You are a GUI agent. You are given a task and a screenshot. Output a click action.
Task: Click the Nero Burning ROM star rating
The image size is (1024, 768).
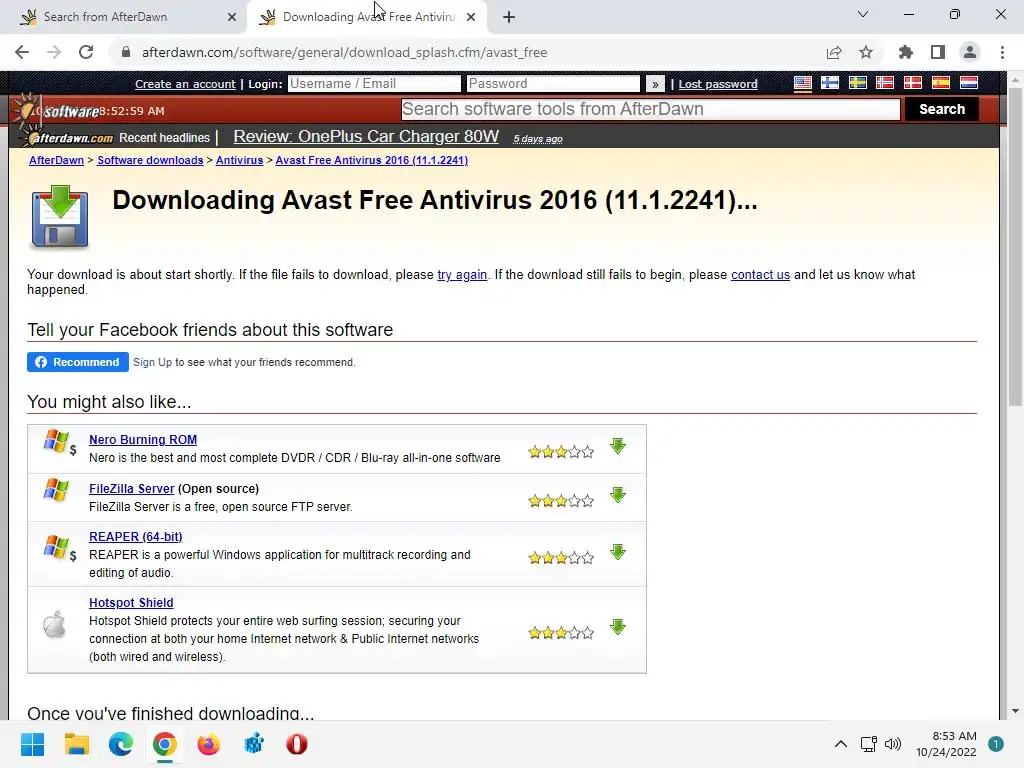tap(561, 452)
